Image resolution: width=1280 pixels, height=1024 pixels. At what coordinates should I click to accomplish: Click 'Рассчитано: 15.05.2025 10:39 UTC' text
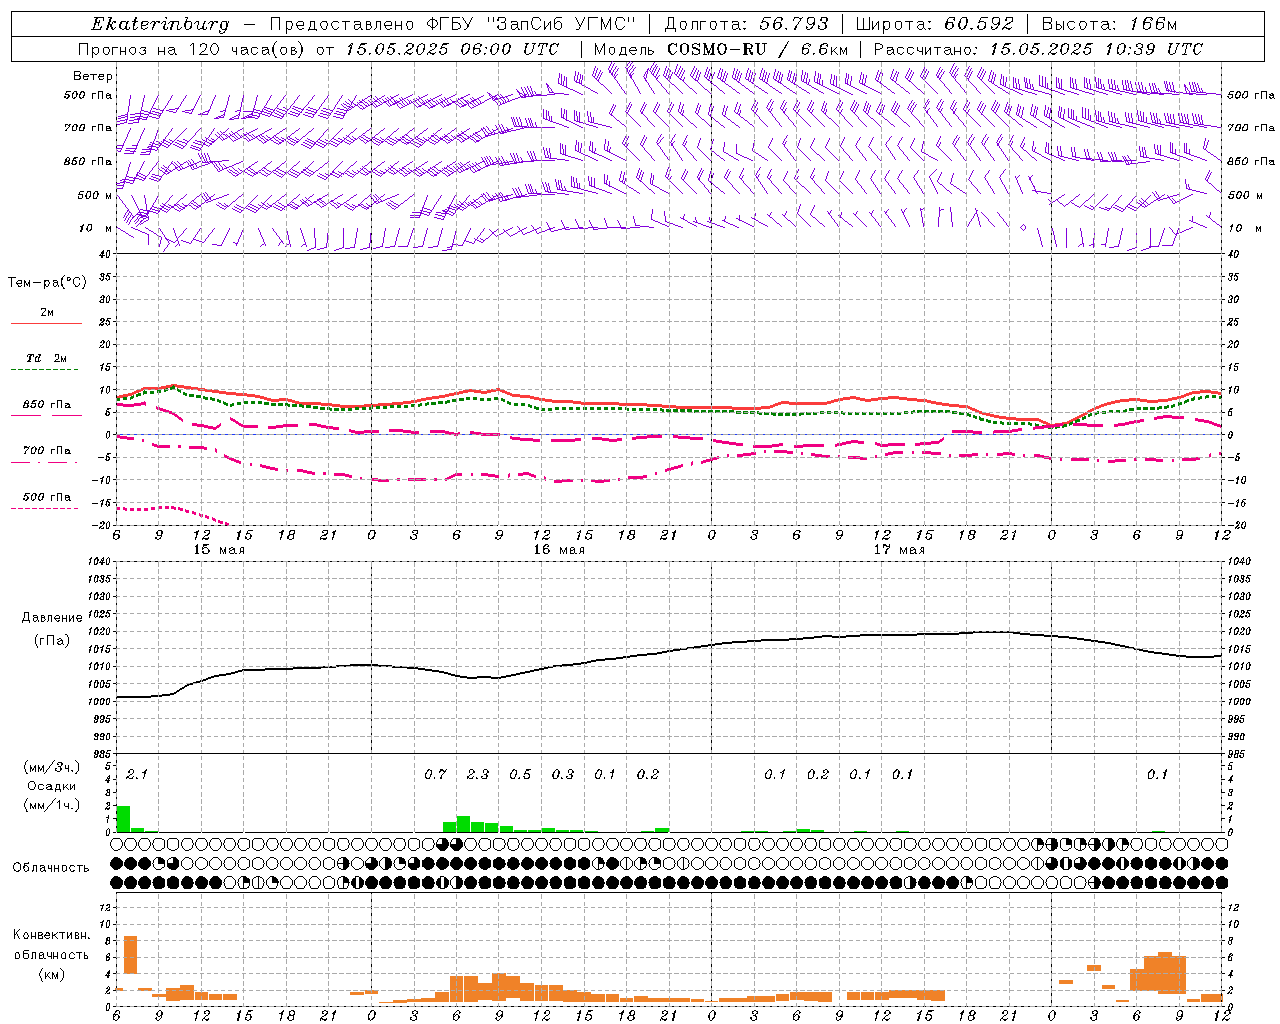(x=1038, y=49)
